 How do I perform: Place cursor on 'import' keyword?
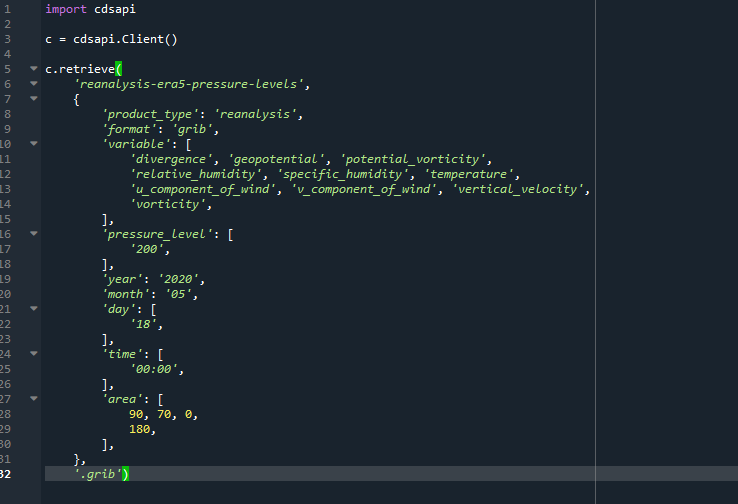pos(66,8)
